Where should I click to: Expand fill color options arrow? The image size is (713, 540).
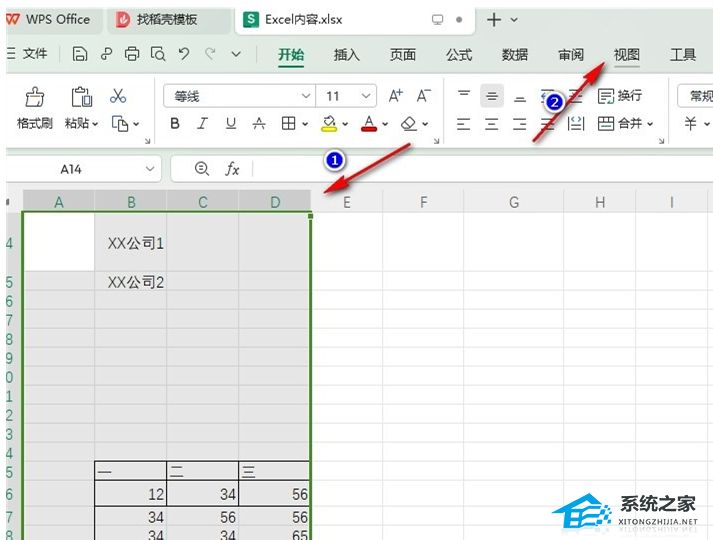[345, 124]
